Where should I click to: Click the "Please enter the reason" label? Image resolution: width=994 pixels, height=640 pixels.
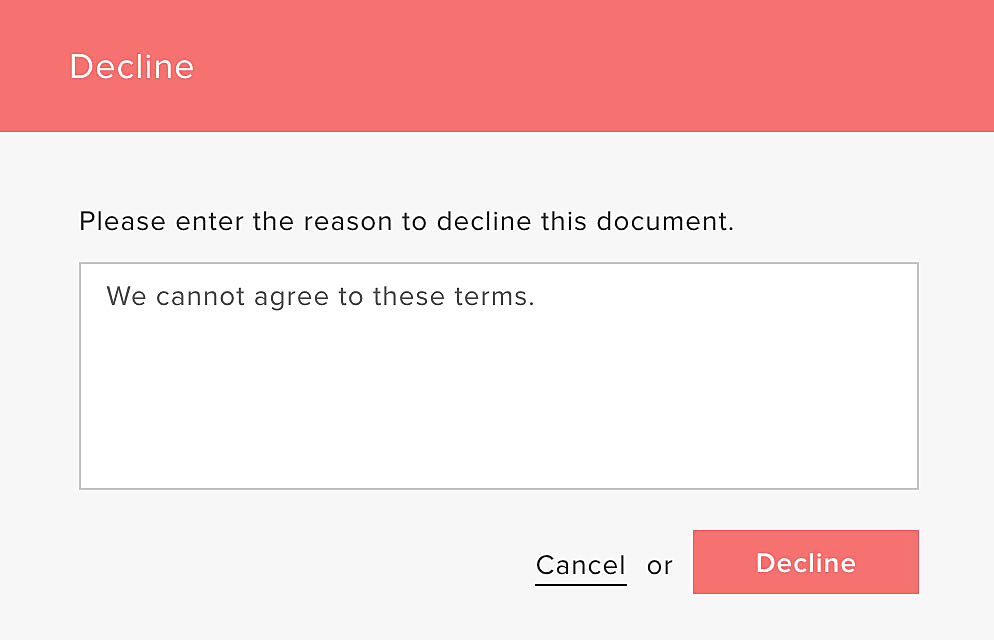pyautogui.click(x=406, y=221)
